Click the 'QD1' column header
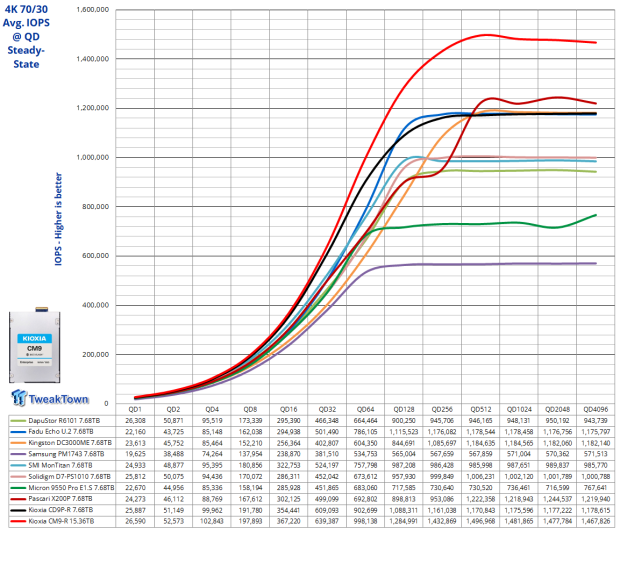620x568 pixels. pos(135,409)
